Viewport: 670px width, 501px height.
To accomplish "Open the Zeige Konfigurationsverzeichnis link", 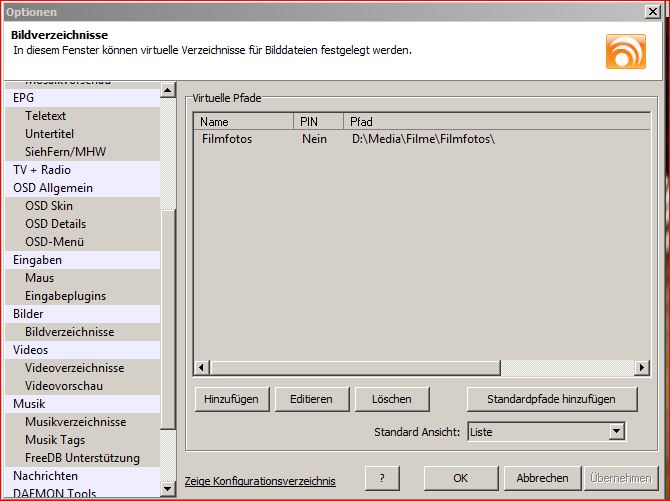I will (261, 481).
